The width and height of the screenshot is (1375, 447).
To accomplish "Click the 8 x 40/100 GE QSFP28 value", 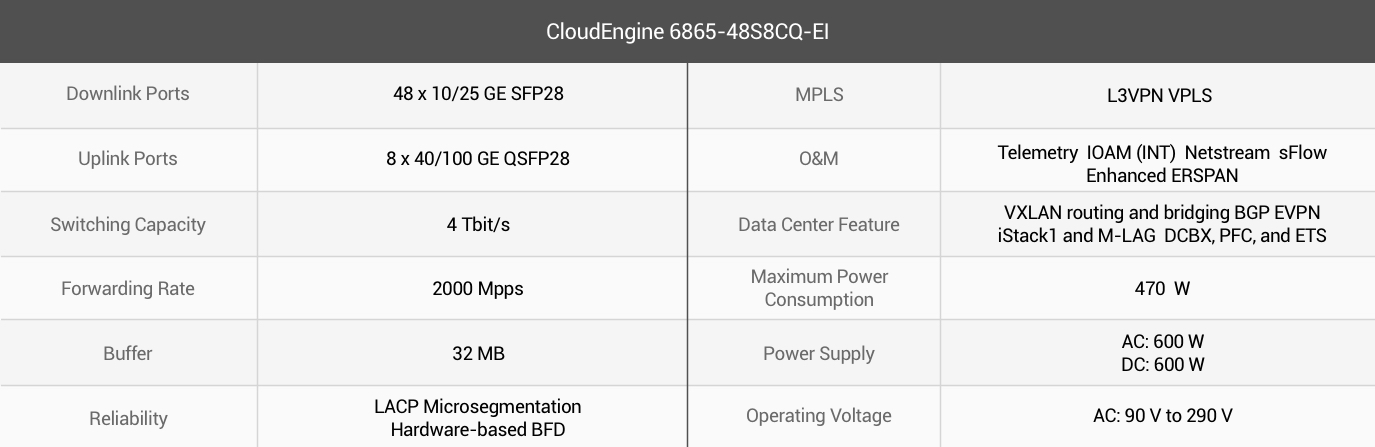I will click(478, 159).
